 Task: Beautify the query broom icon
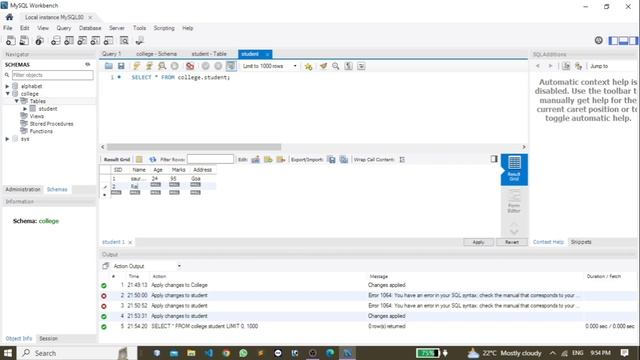323,66
